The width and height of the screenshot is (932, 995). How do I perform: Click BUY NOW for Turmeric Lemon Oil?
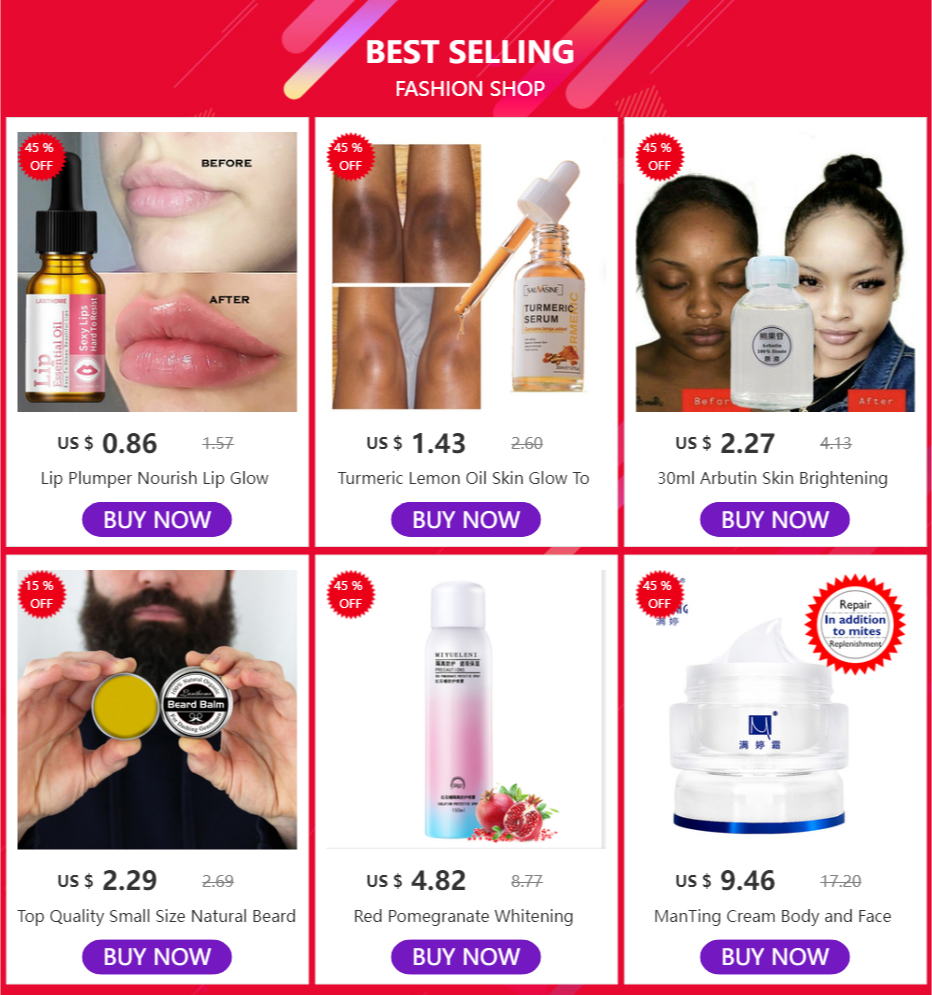point(466,520)
